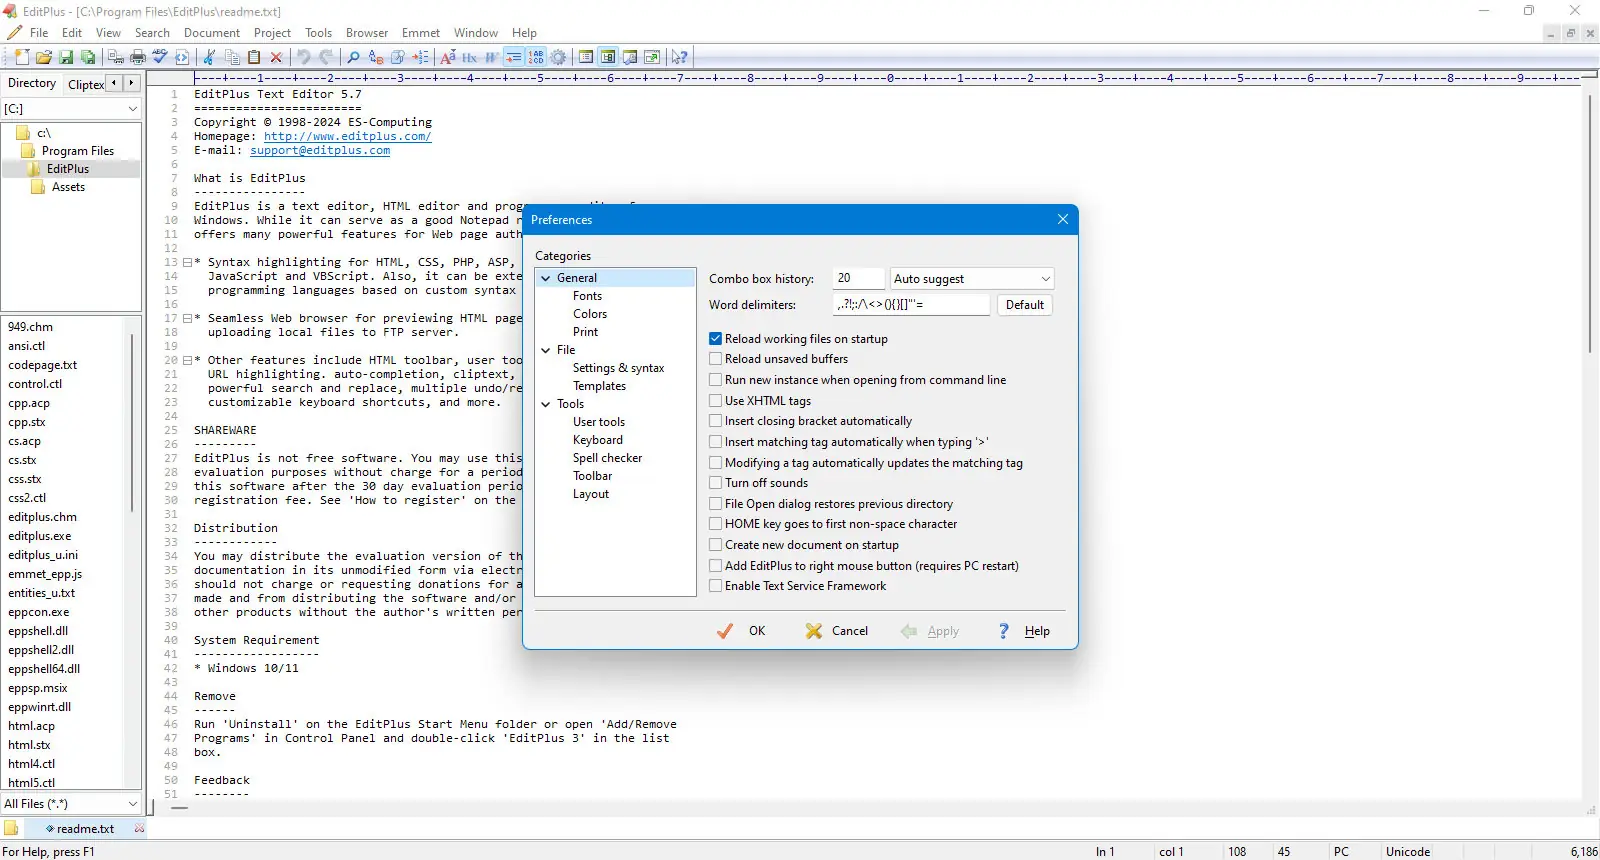Image resolution: width=1600 pixels, height=860 pixels.
Task: Click the Copy toolbar icon
Action: [232, 57]
